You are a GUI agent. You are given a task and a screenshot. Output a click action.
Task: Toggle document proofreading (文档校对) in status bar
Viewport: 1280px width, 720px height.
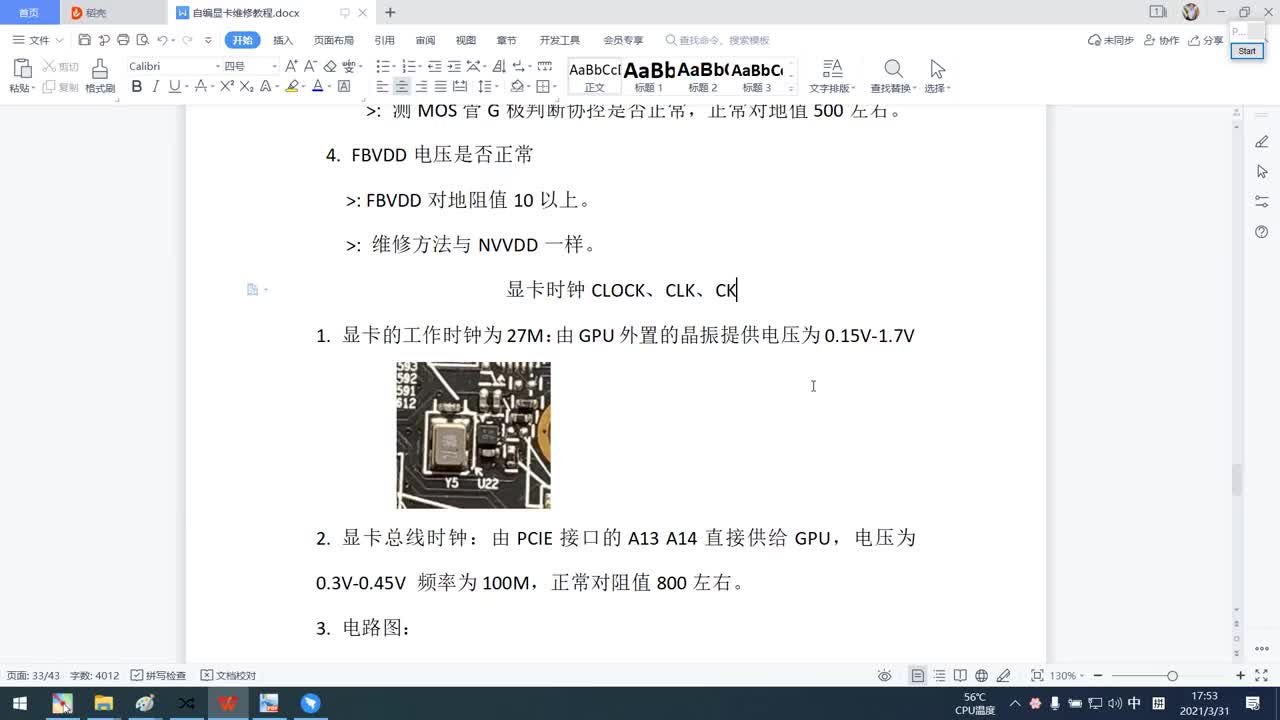coord(228,676)
